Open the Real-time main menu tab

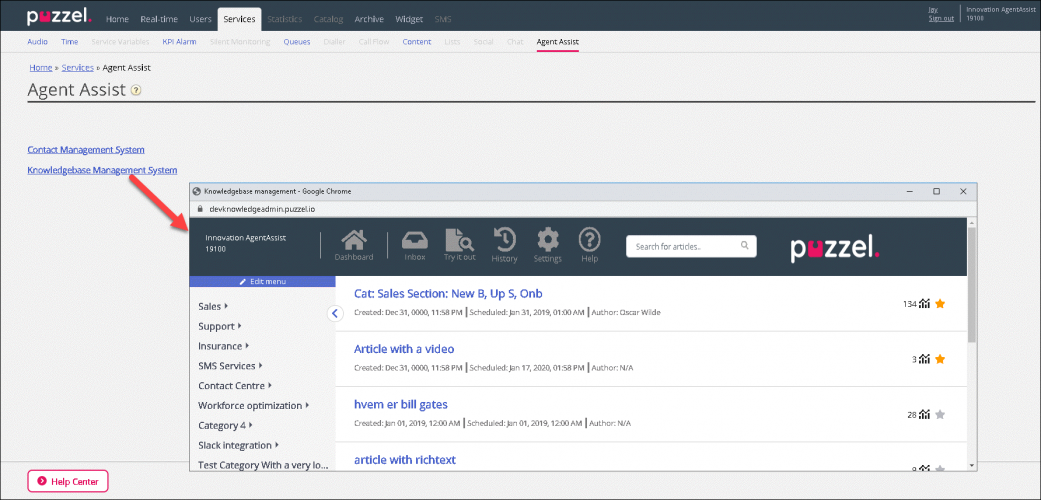coord(158,19)
